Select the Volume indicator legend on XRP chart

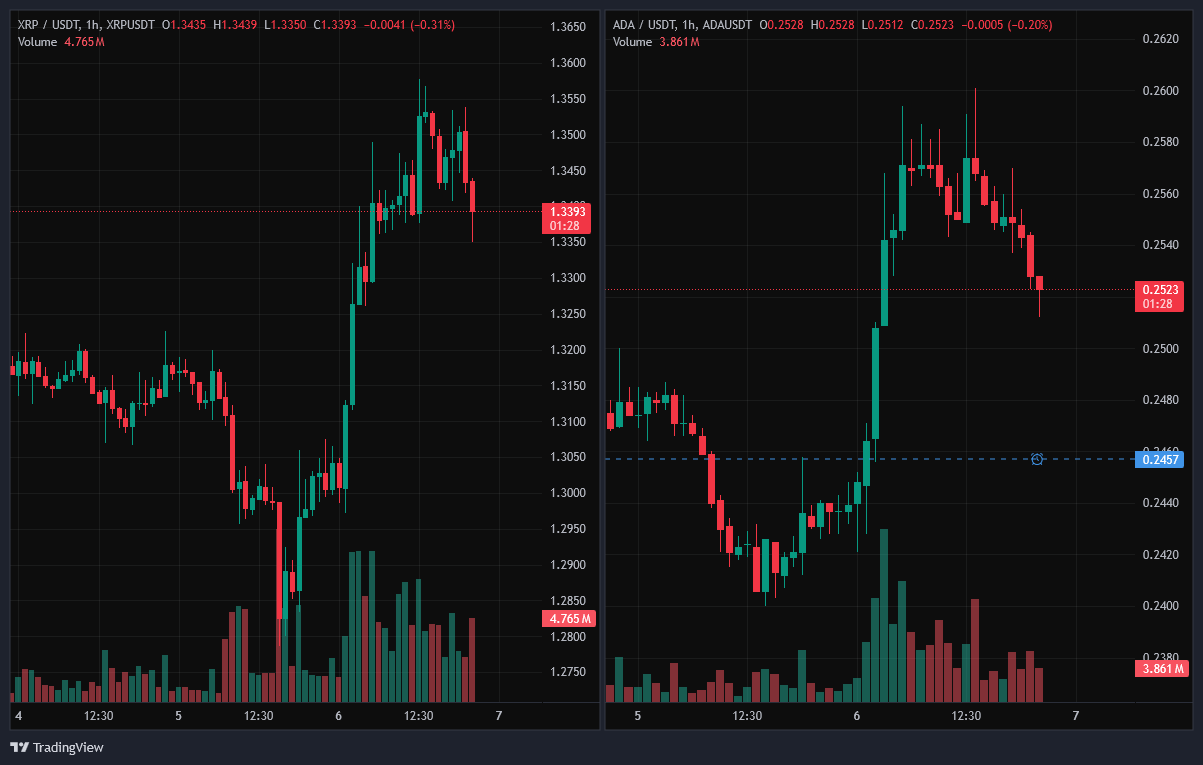click(x=61, y=41)
